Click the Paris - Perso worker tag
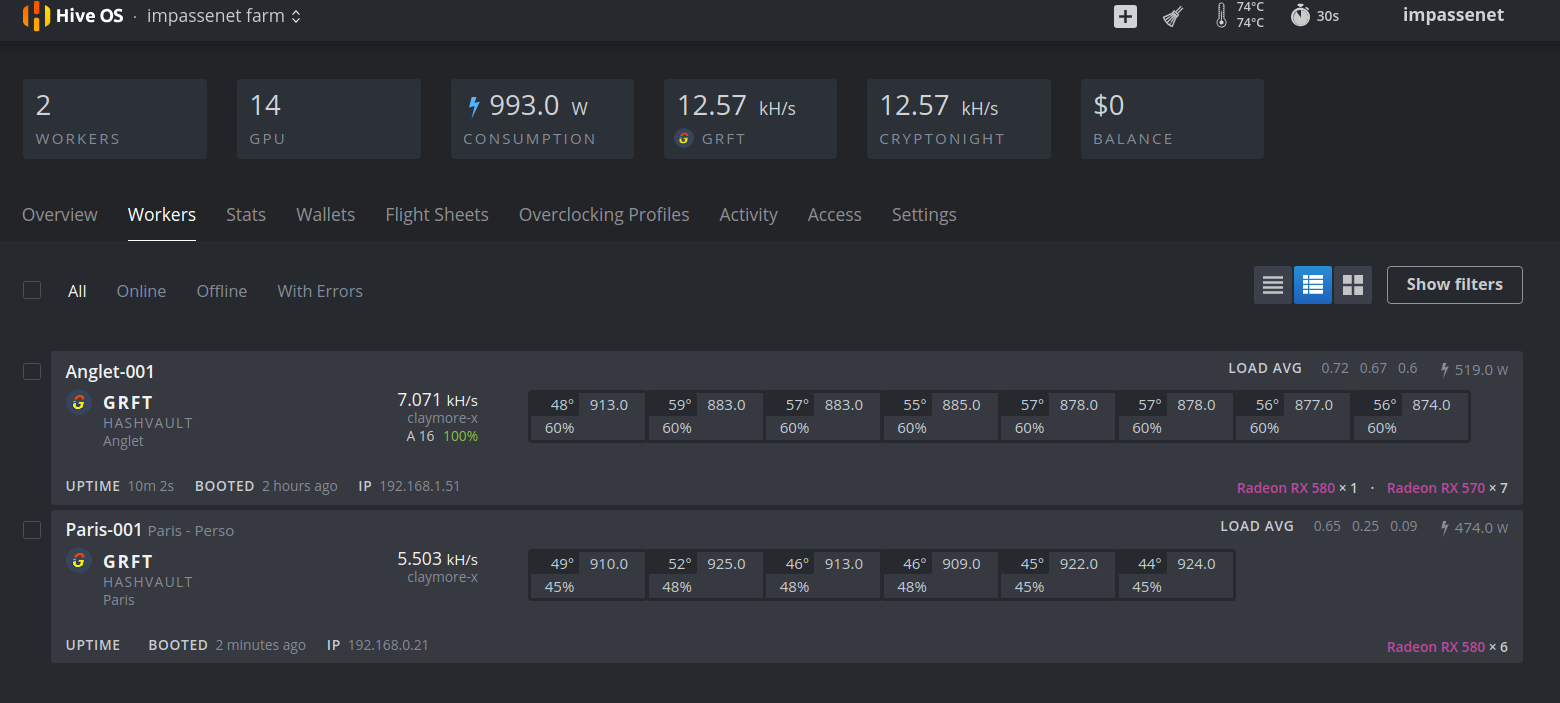 point(191,531)
